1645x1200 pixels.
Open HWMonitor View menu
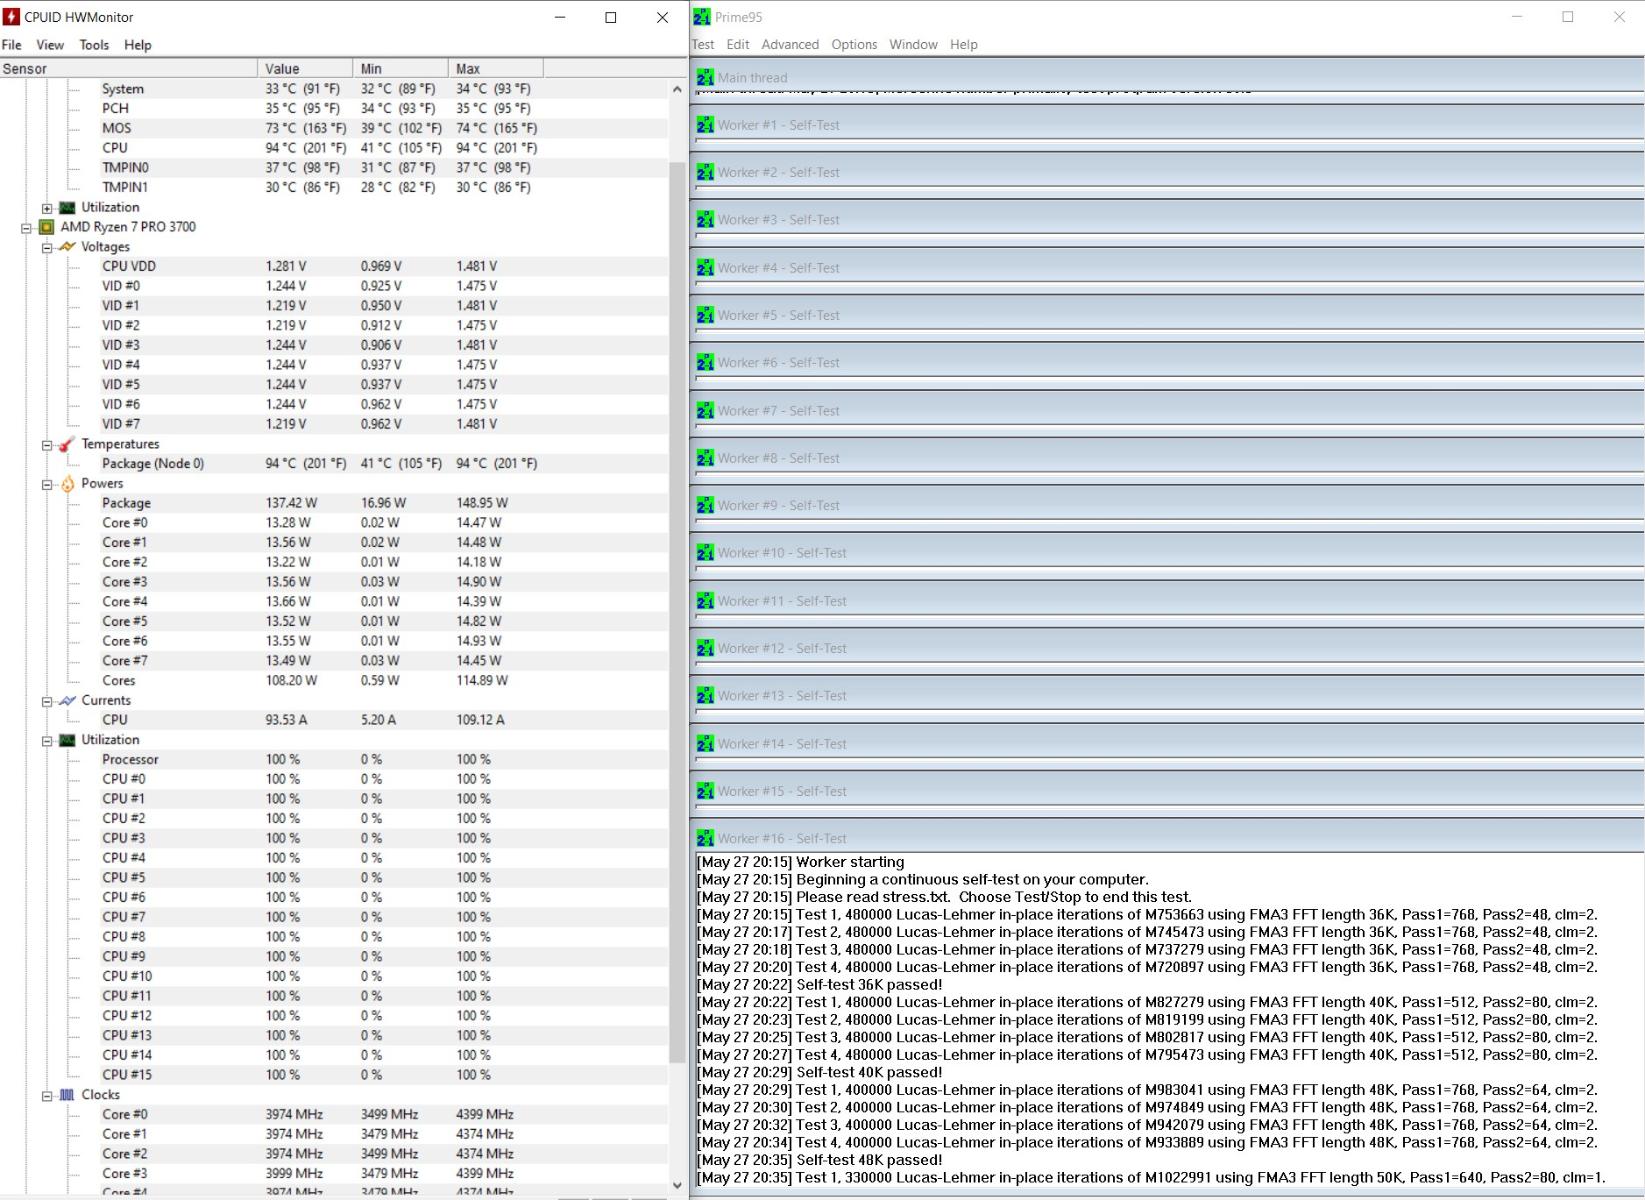tap(50, 45)
